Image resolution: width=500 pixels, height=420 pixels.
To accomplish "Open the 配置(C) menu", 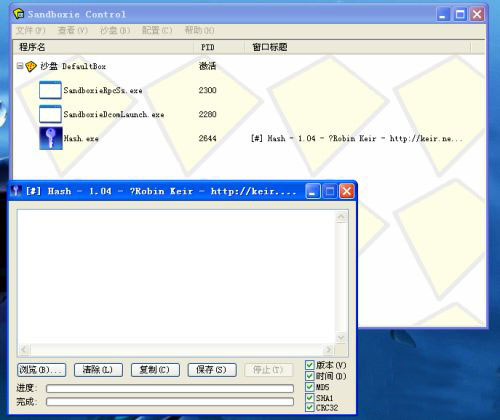I will pos(157,30).
